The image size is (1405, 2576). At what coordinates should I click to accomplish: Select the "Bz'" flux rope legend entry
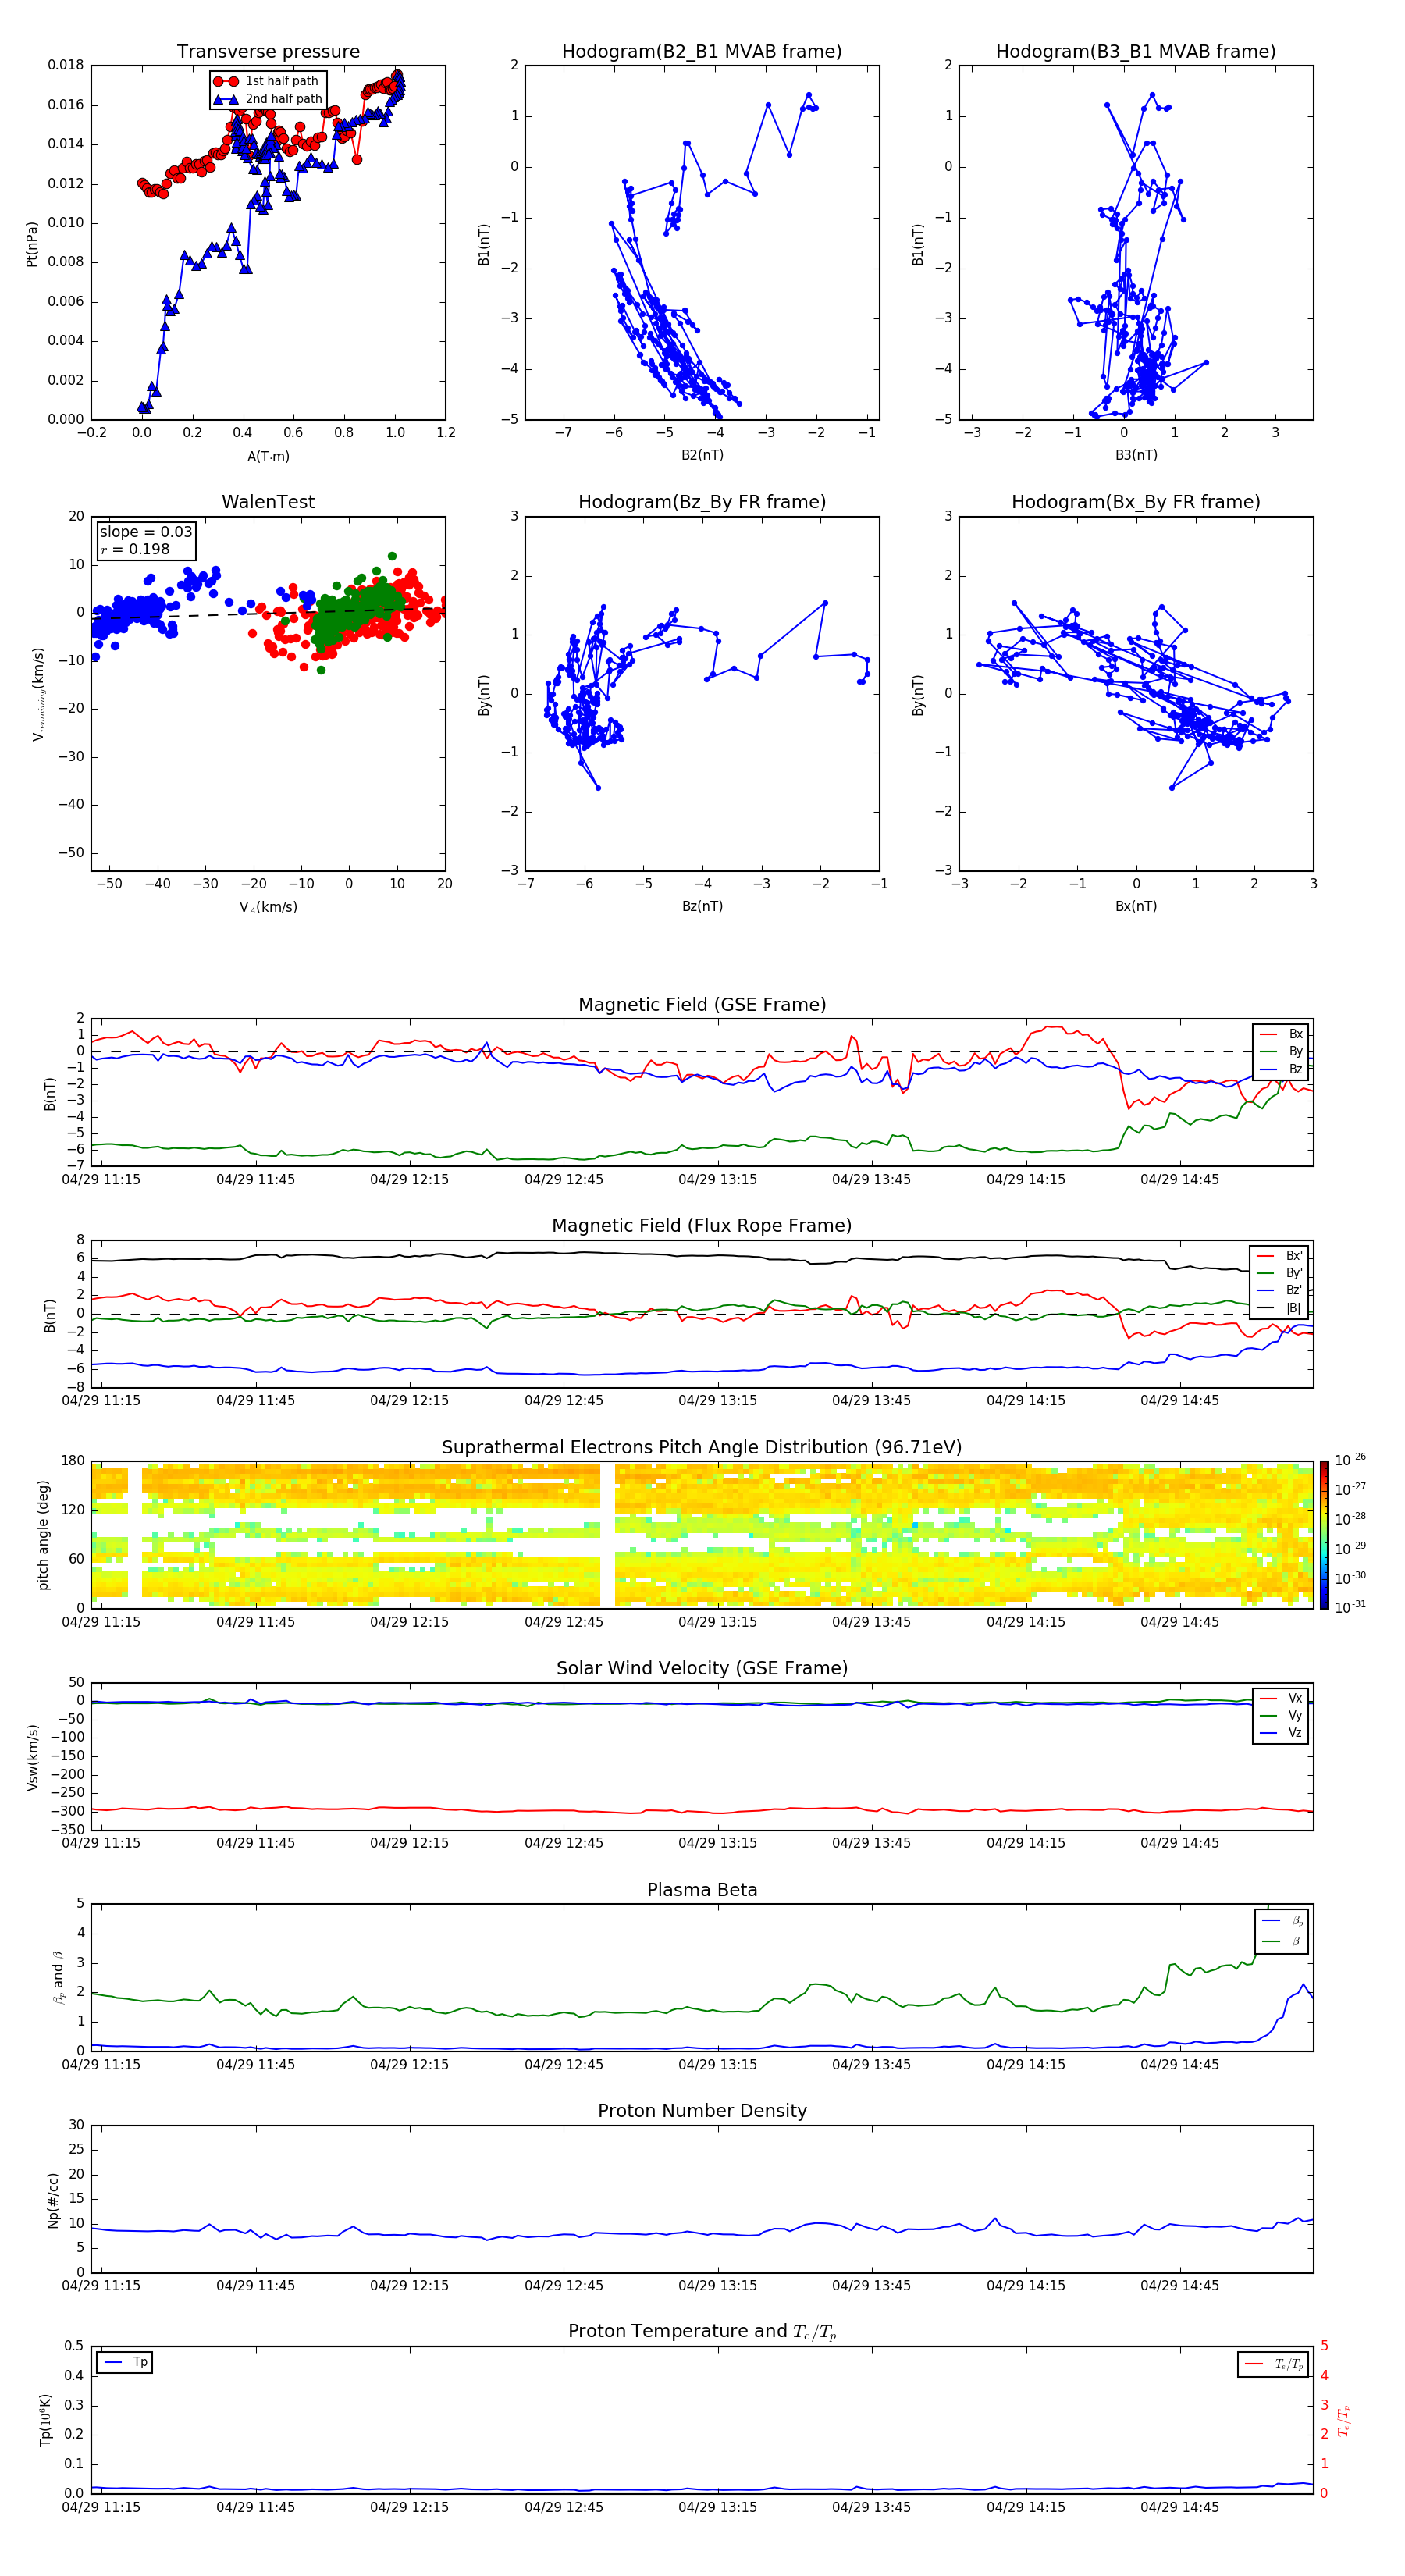pos(1280,1290)
